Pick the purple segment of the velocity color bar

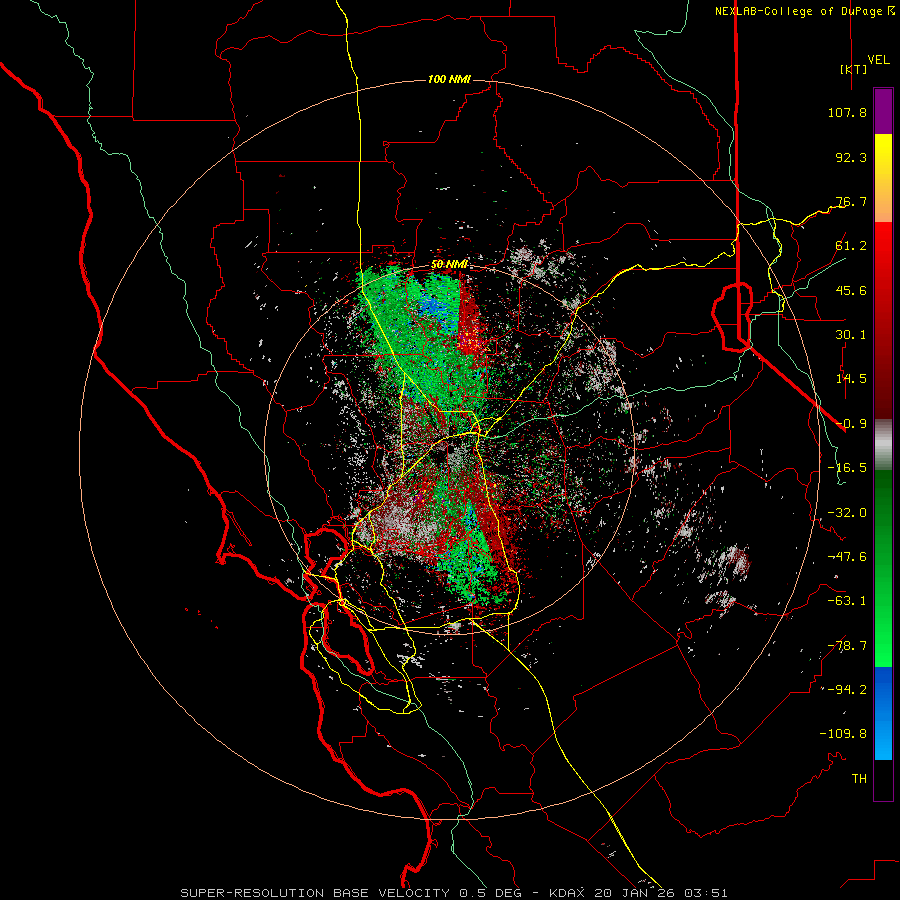pos(883,111)
